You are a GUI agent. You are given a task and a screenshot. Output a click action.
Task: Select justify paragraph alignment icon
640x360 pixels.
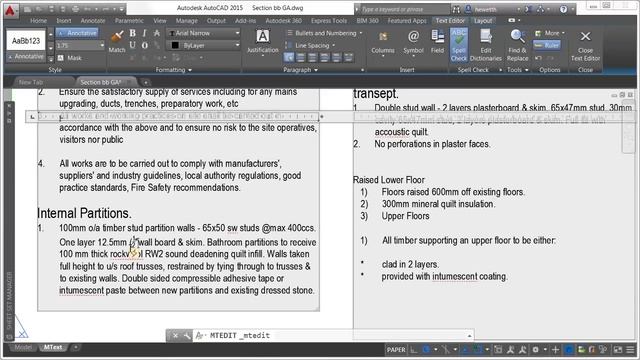pyautogui.click(x=336, y=58)
